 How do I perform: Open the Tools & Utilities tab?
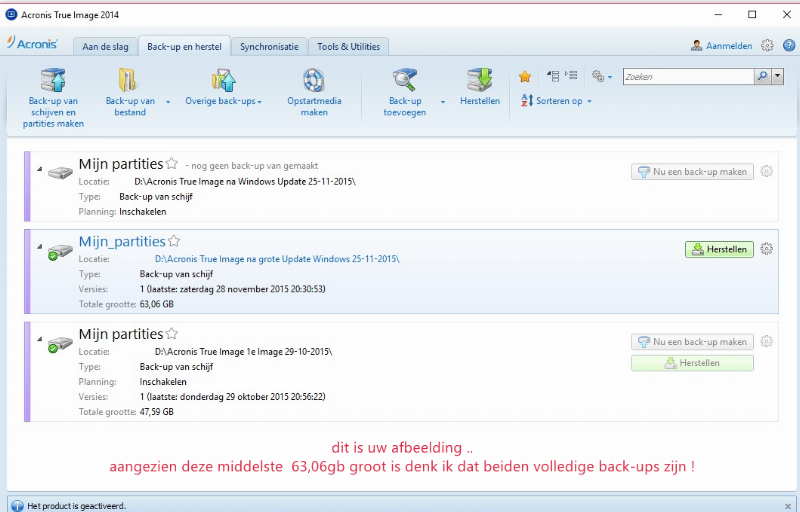[348, 46]
